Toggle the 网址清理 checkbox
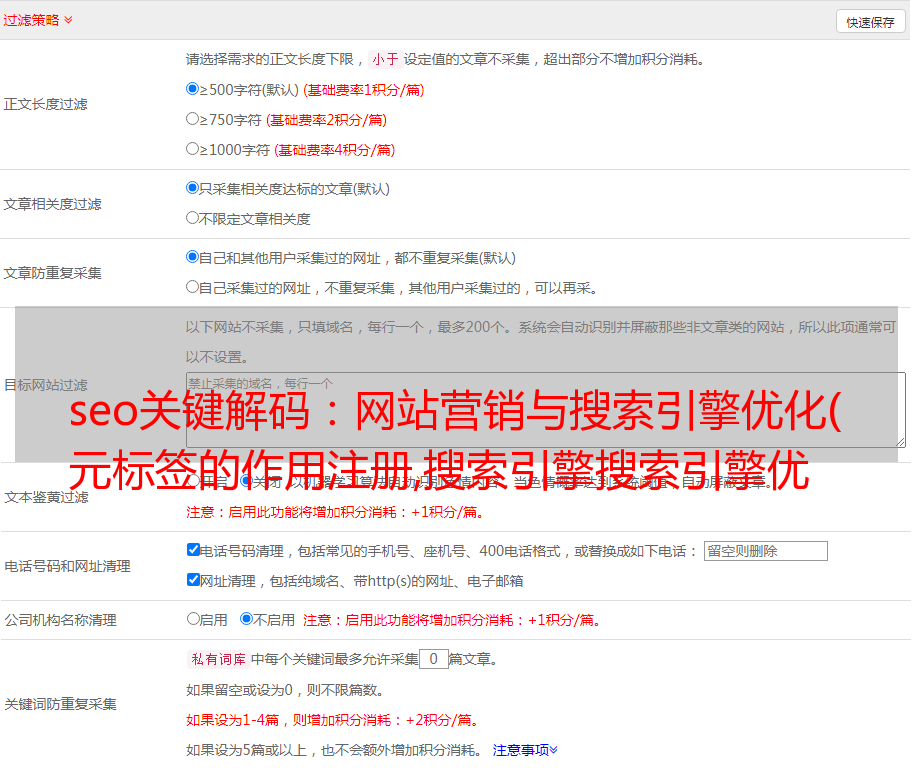 [194, 580]
